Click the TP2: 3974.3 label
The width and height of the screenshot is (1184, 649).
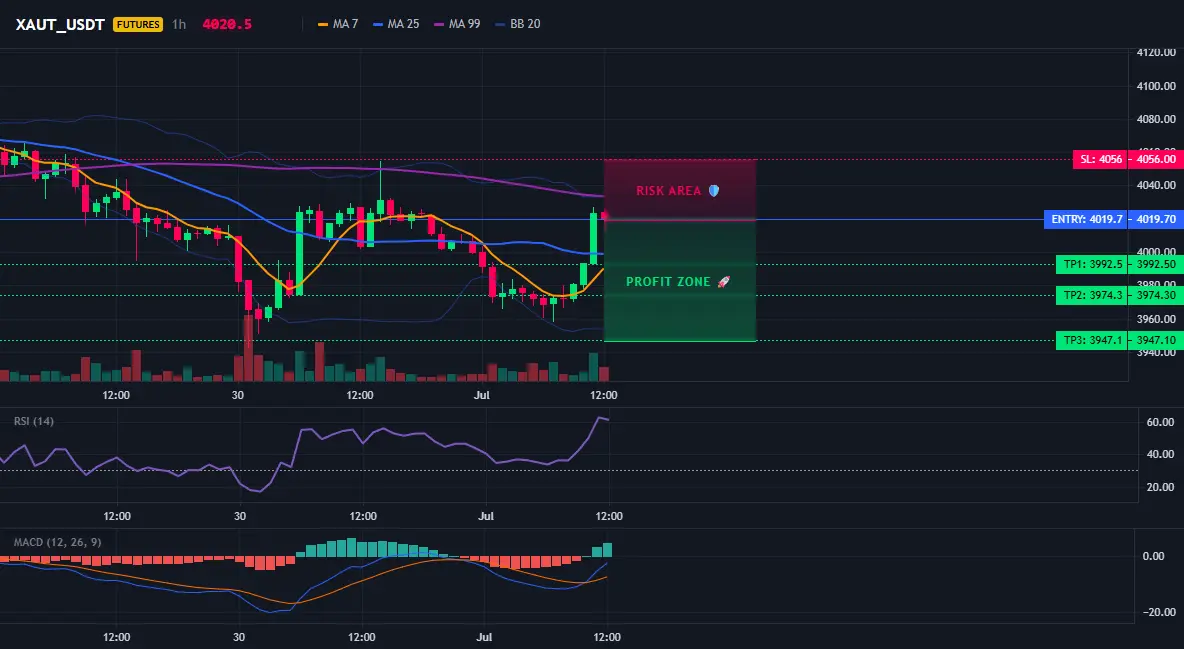[1093, 295]
